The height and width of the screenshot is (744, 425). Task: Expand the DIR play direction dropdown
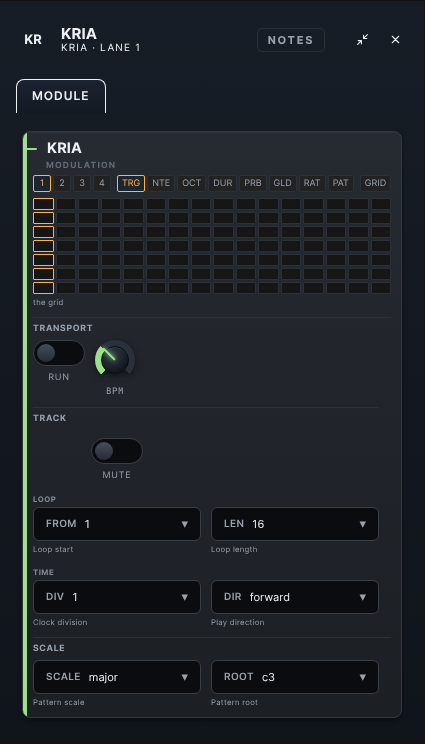pyautogui.click(x=295, y=597)
